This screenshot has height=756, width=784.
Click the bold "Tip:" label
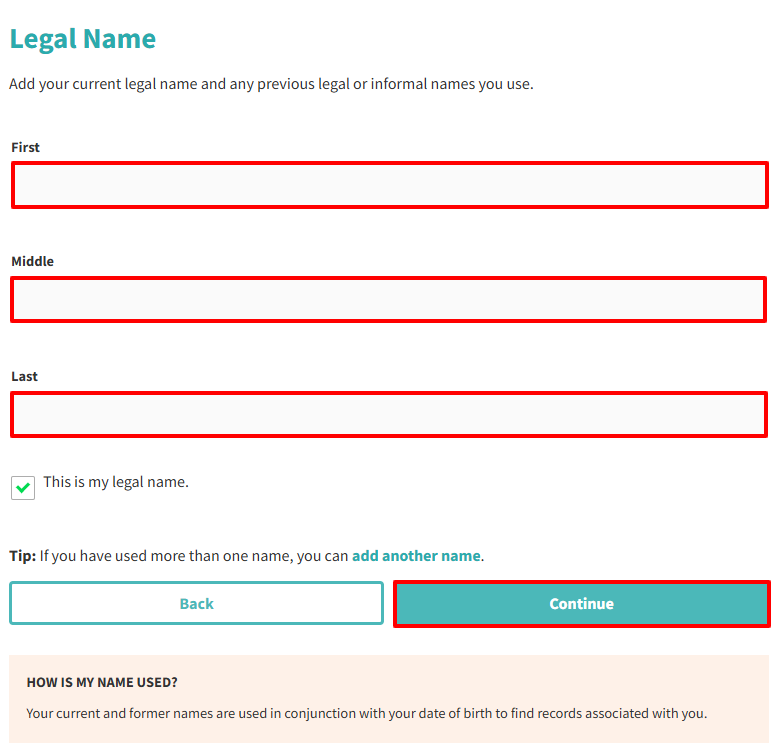(23, 556)
